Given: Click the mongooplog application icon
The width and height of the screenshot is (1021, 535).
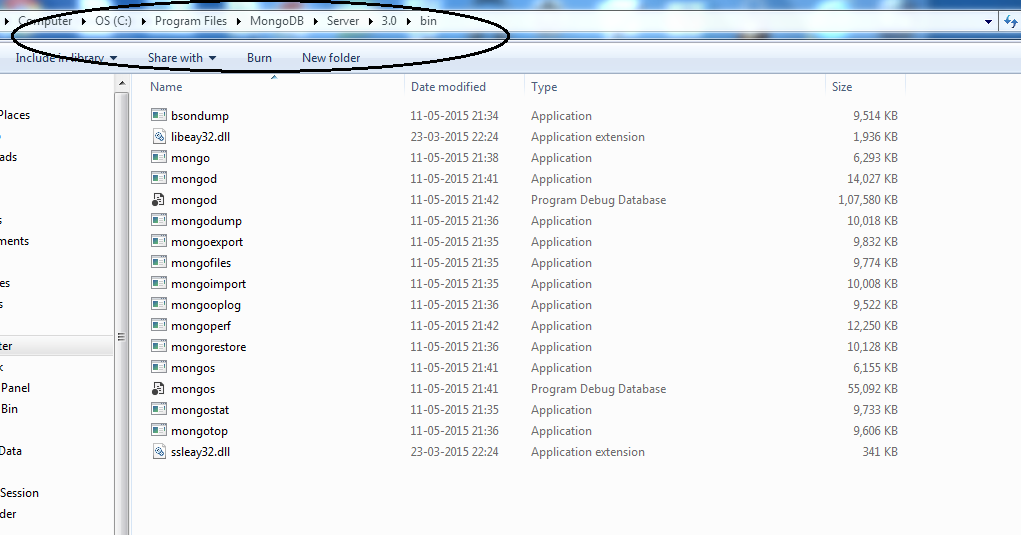Looking at the screenshot, I should pyautogui.click(x=159, y=304).
